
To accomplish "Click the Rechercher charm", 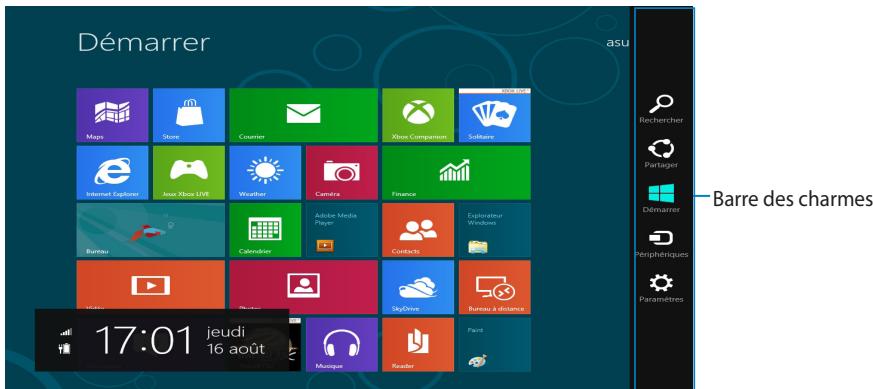I will 661,109.
